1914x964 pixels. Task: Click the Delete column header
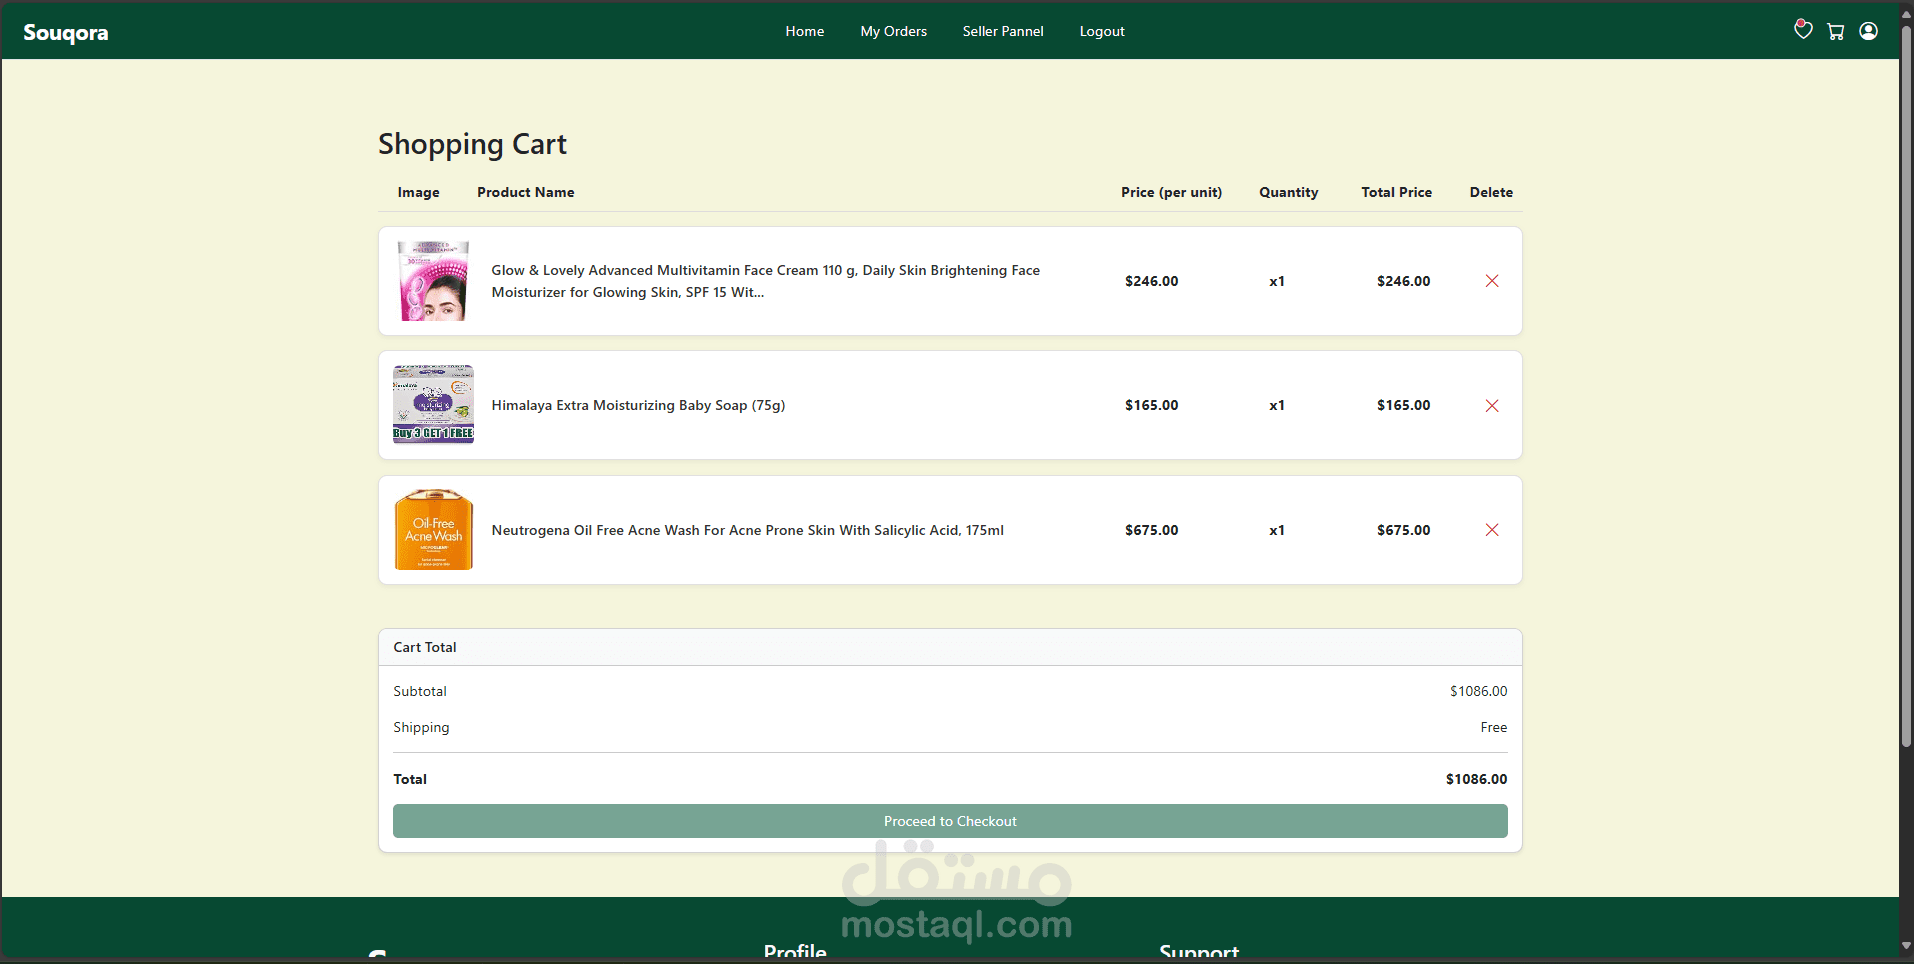1491,192
